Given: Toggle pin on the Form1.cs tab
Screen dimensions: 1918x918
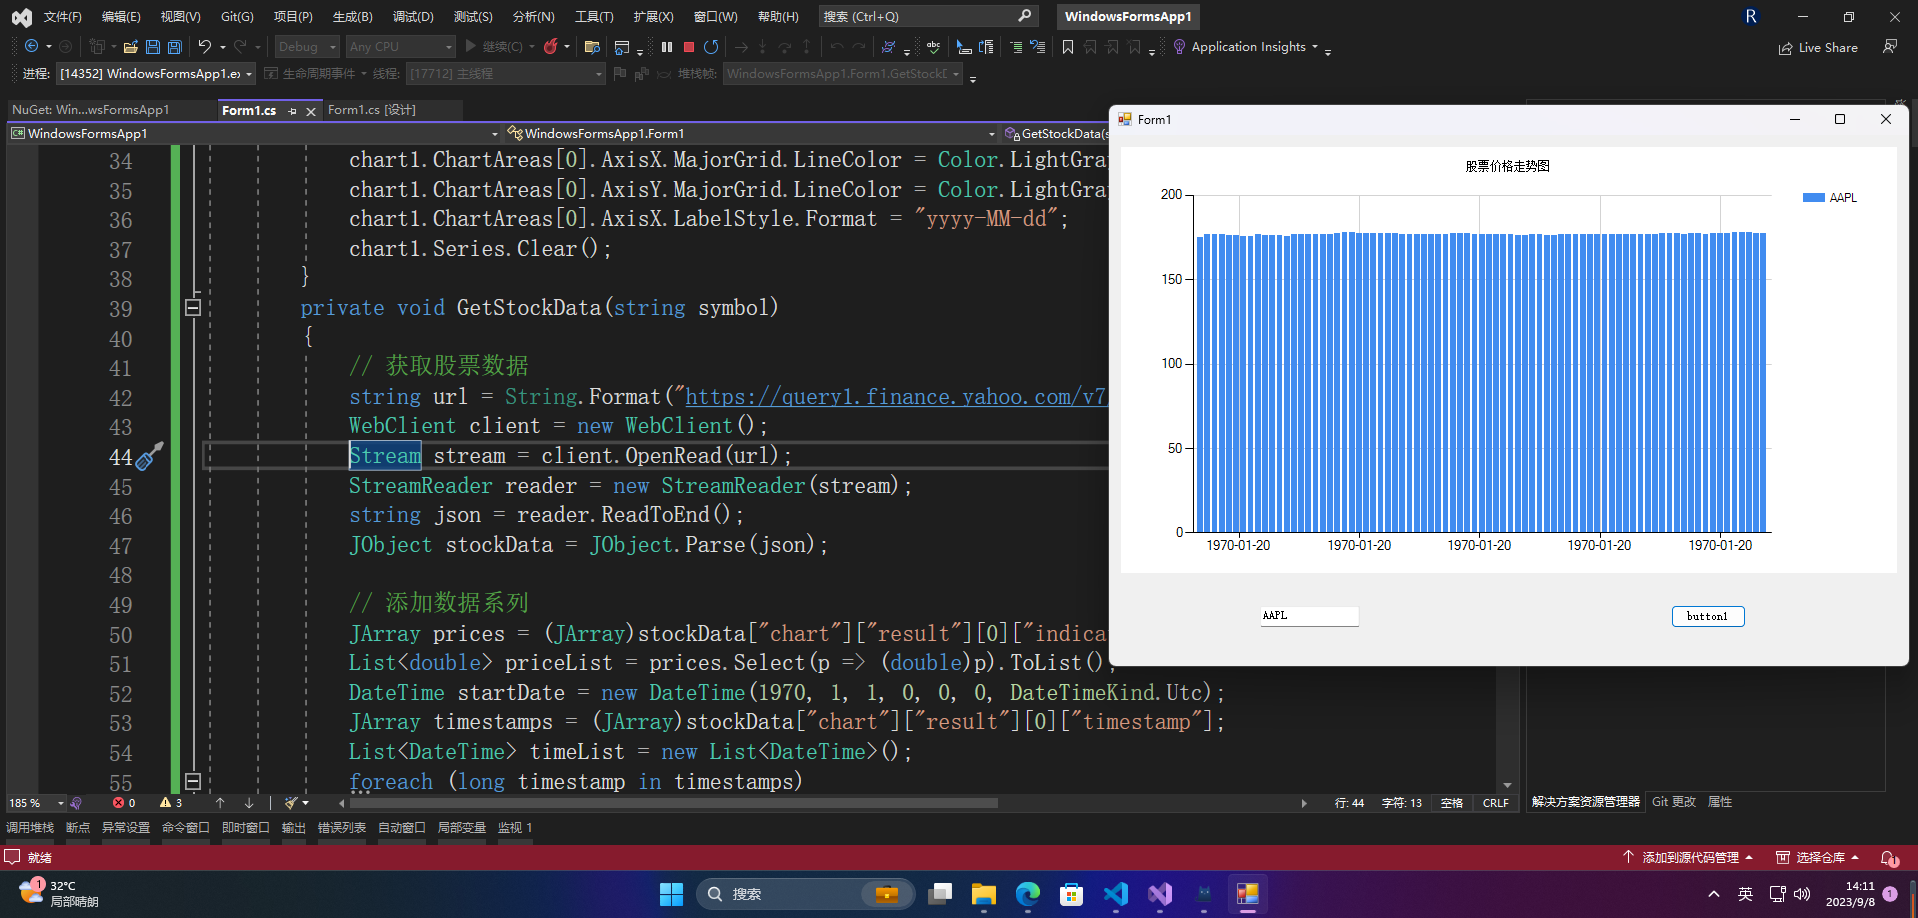Looking at the screenshot, I should pyautogui.click(x=292, y=111).
